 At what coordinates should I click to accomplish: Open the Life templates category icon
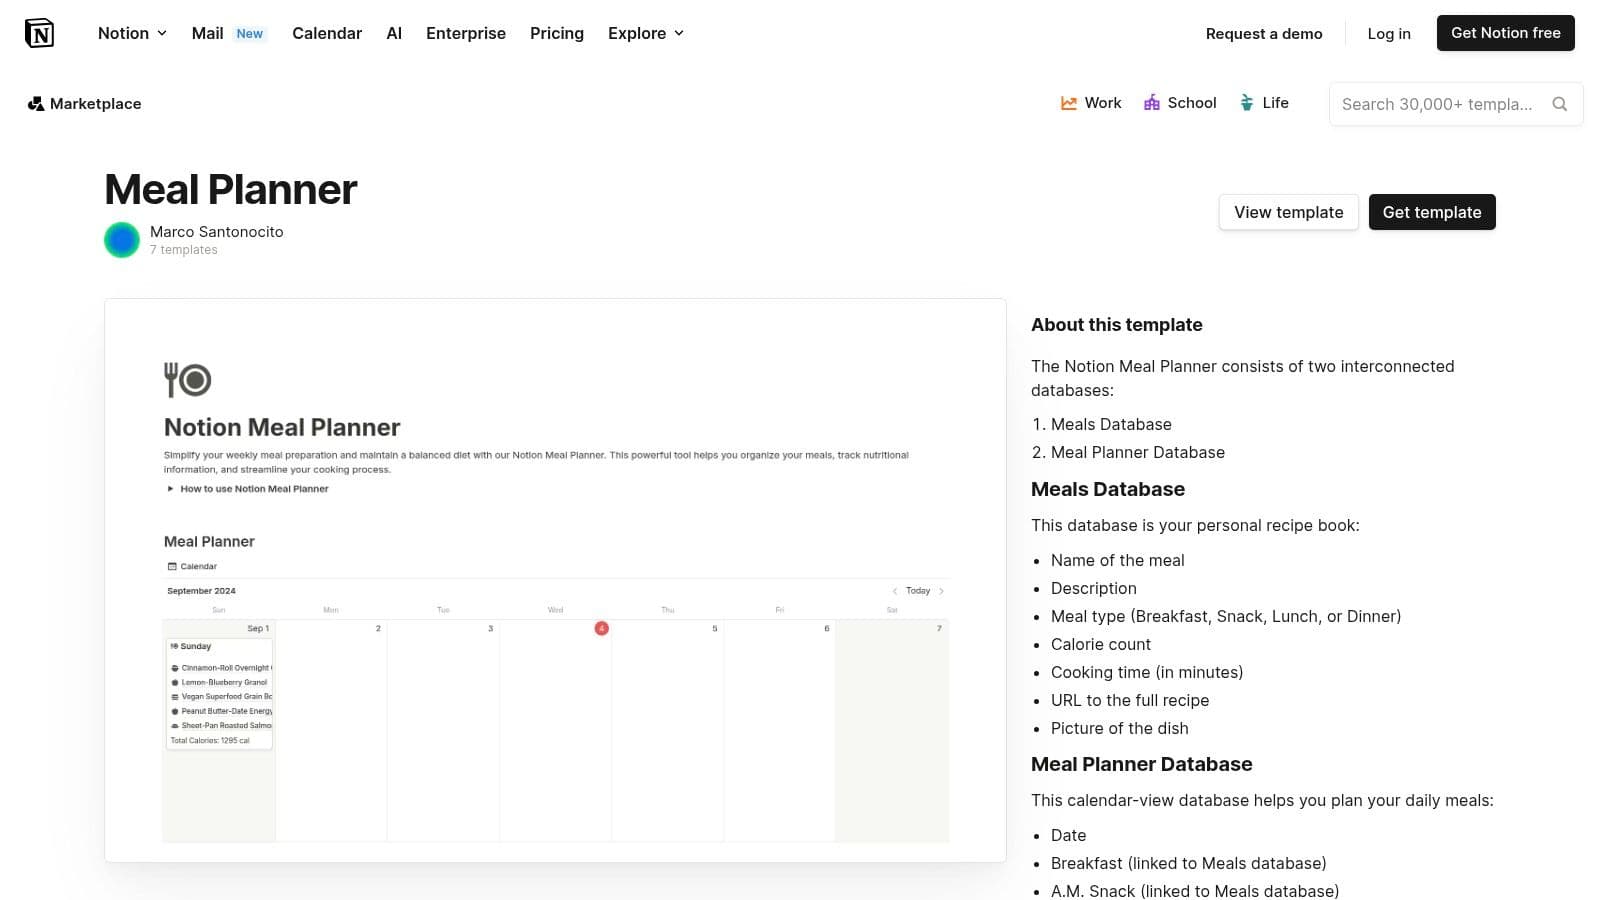click(1246, 102)
